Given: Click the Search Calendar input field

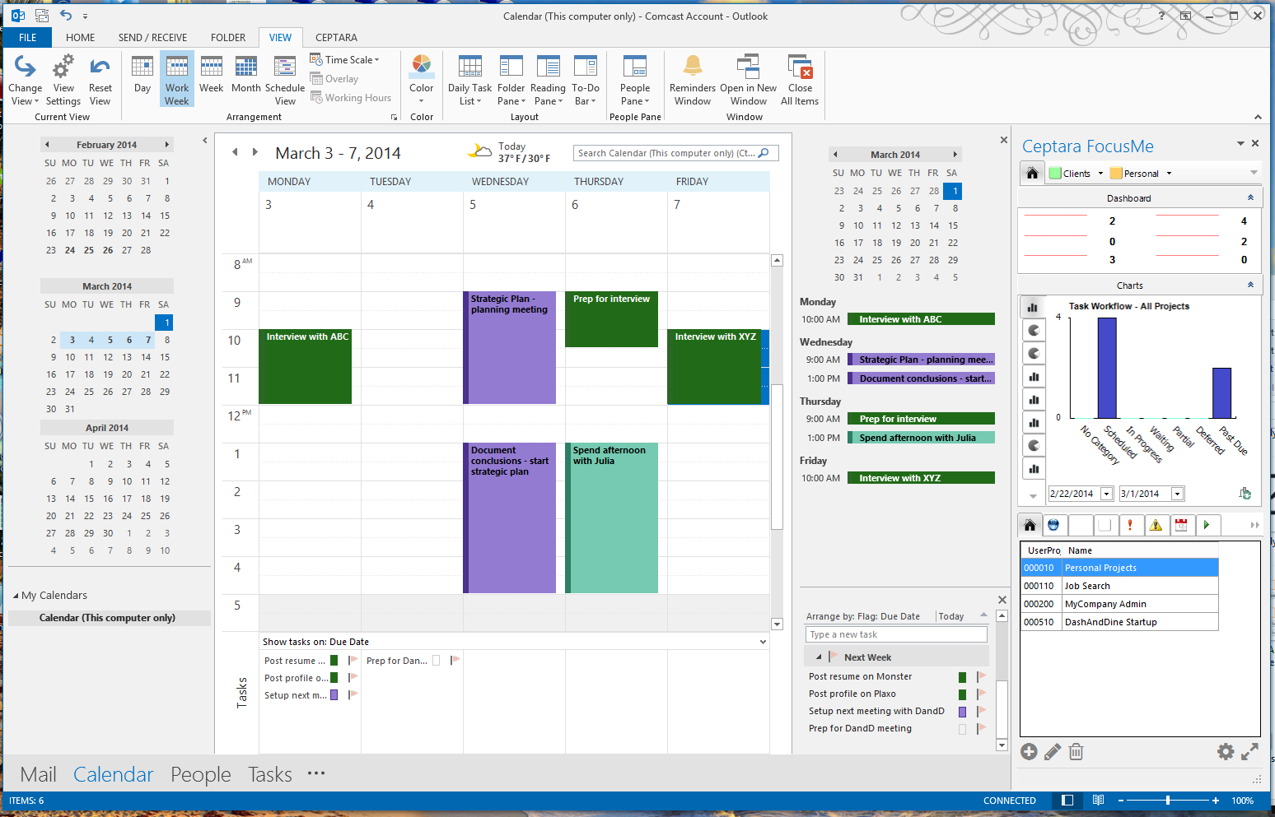Looking at the screenshot, I should (666, 153).
